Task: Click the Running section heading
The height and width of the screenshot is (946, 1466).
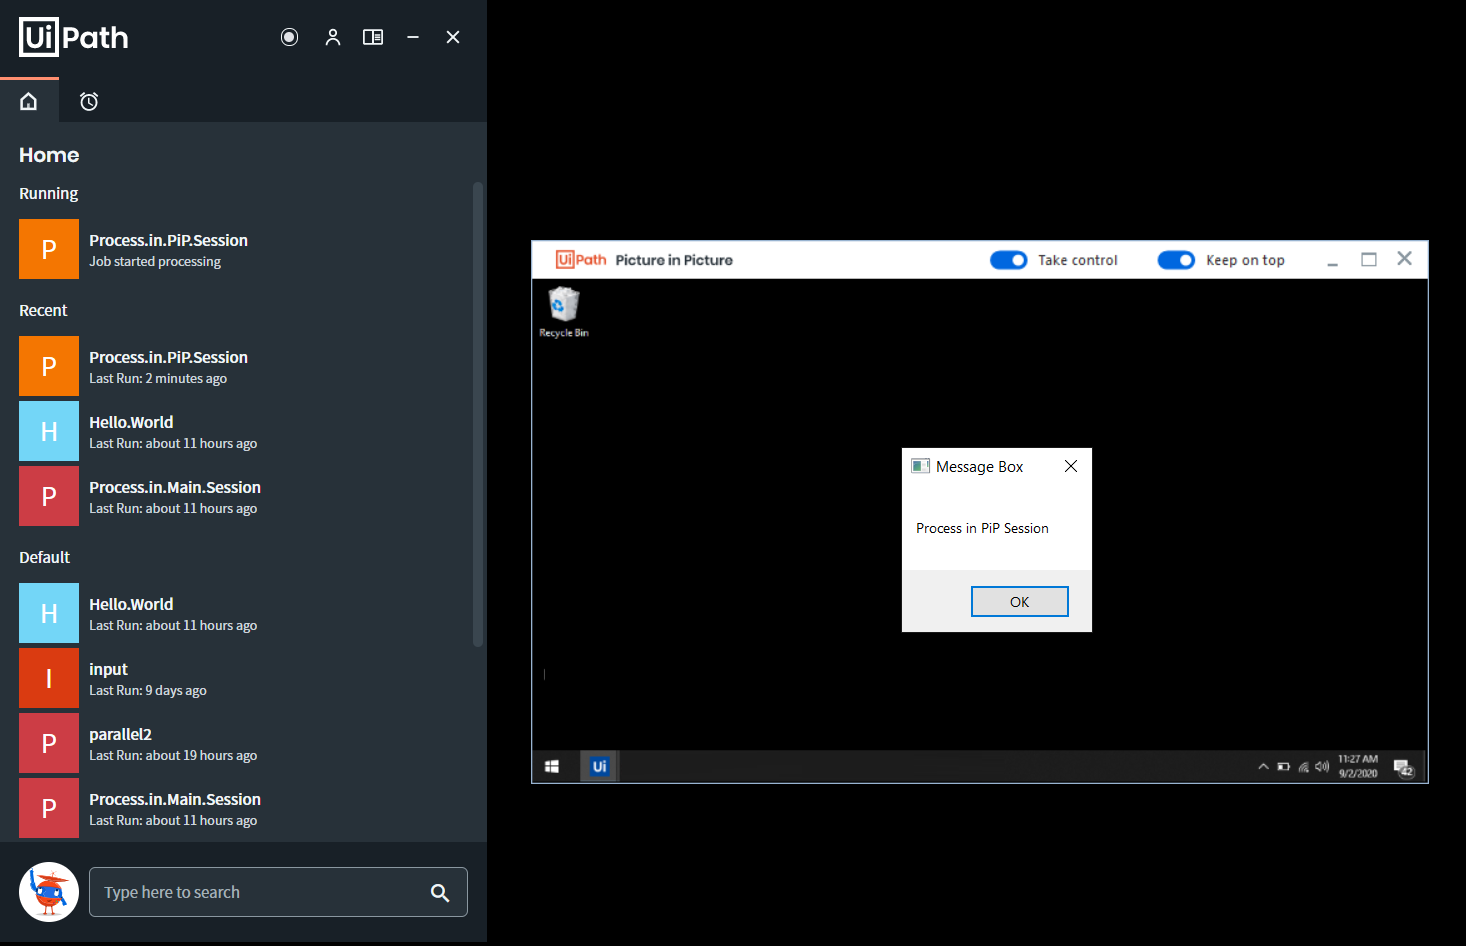Action: click(x=48, y=193)
